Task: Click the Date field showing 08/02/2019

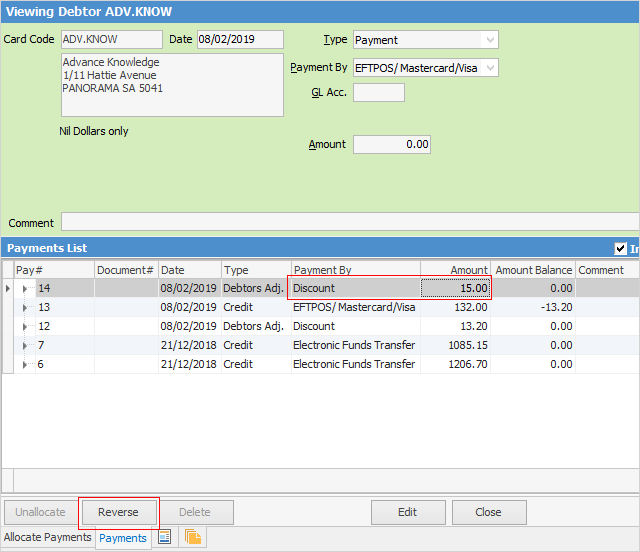Action: pos(239,40)
